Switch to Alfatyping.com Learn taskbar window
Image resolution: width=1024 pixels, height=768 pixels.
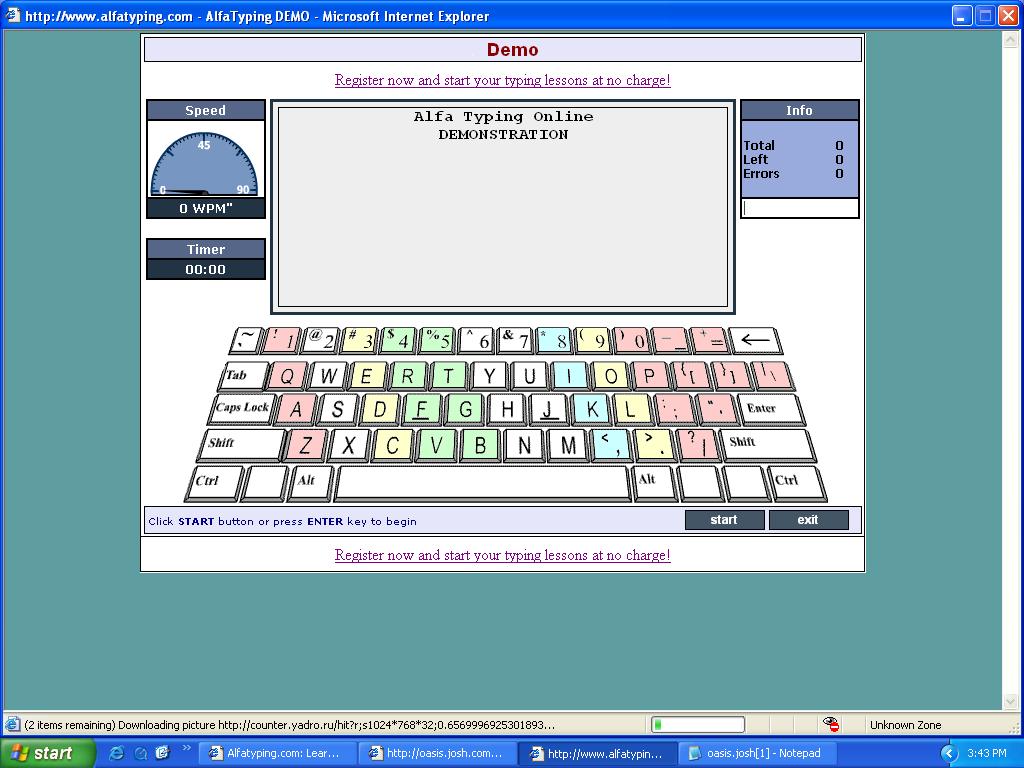[275, 753]
